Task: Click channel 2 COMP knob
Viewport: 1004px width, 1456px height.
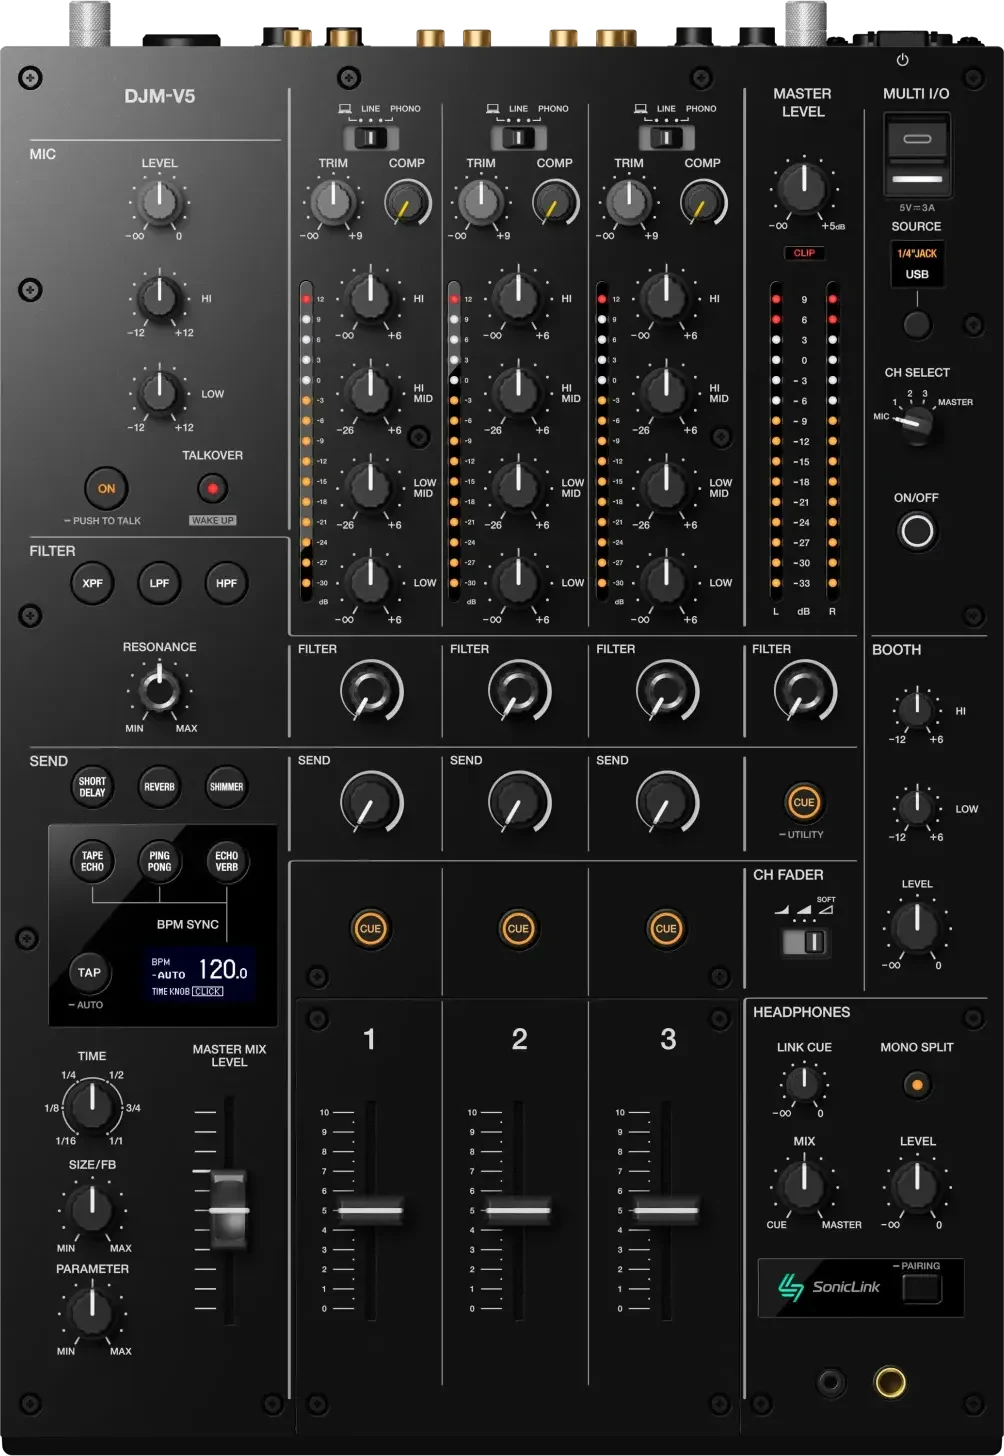Action: click(x=555, y=203)
